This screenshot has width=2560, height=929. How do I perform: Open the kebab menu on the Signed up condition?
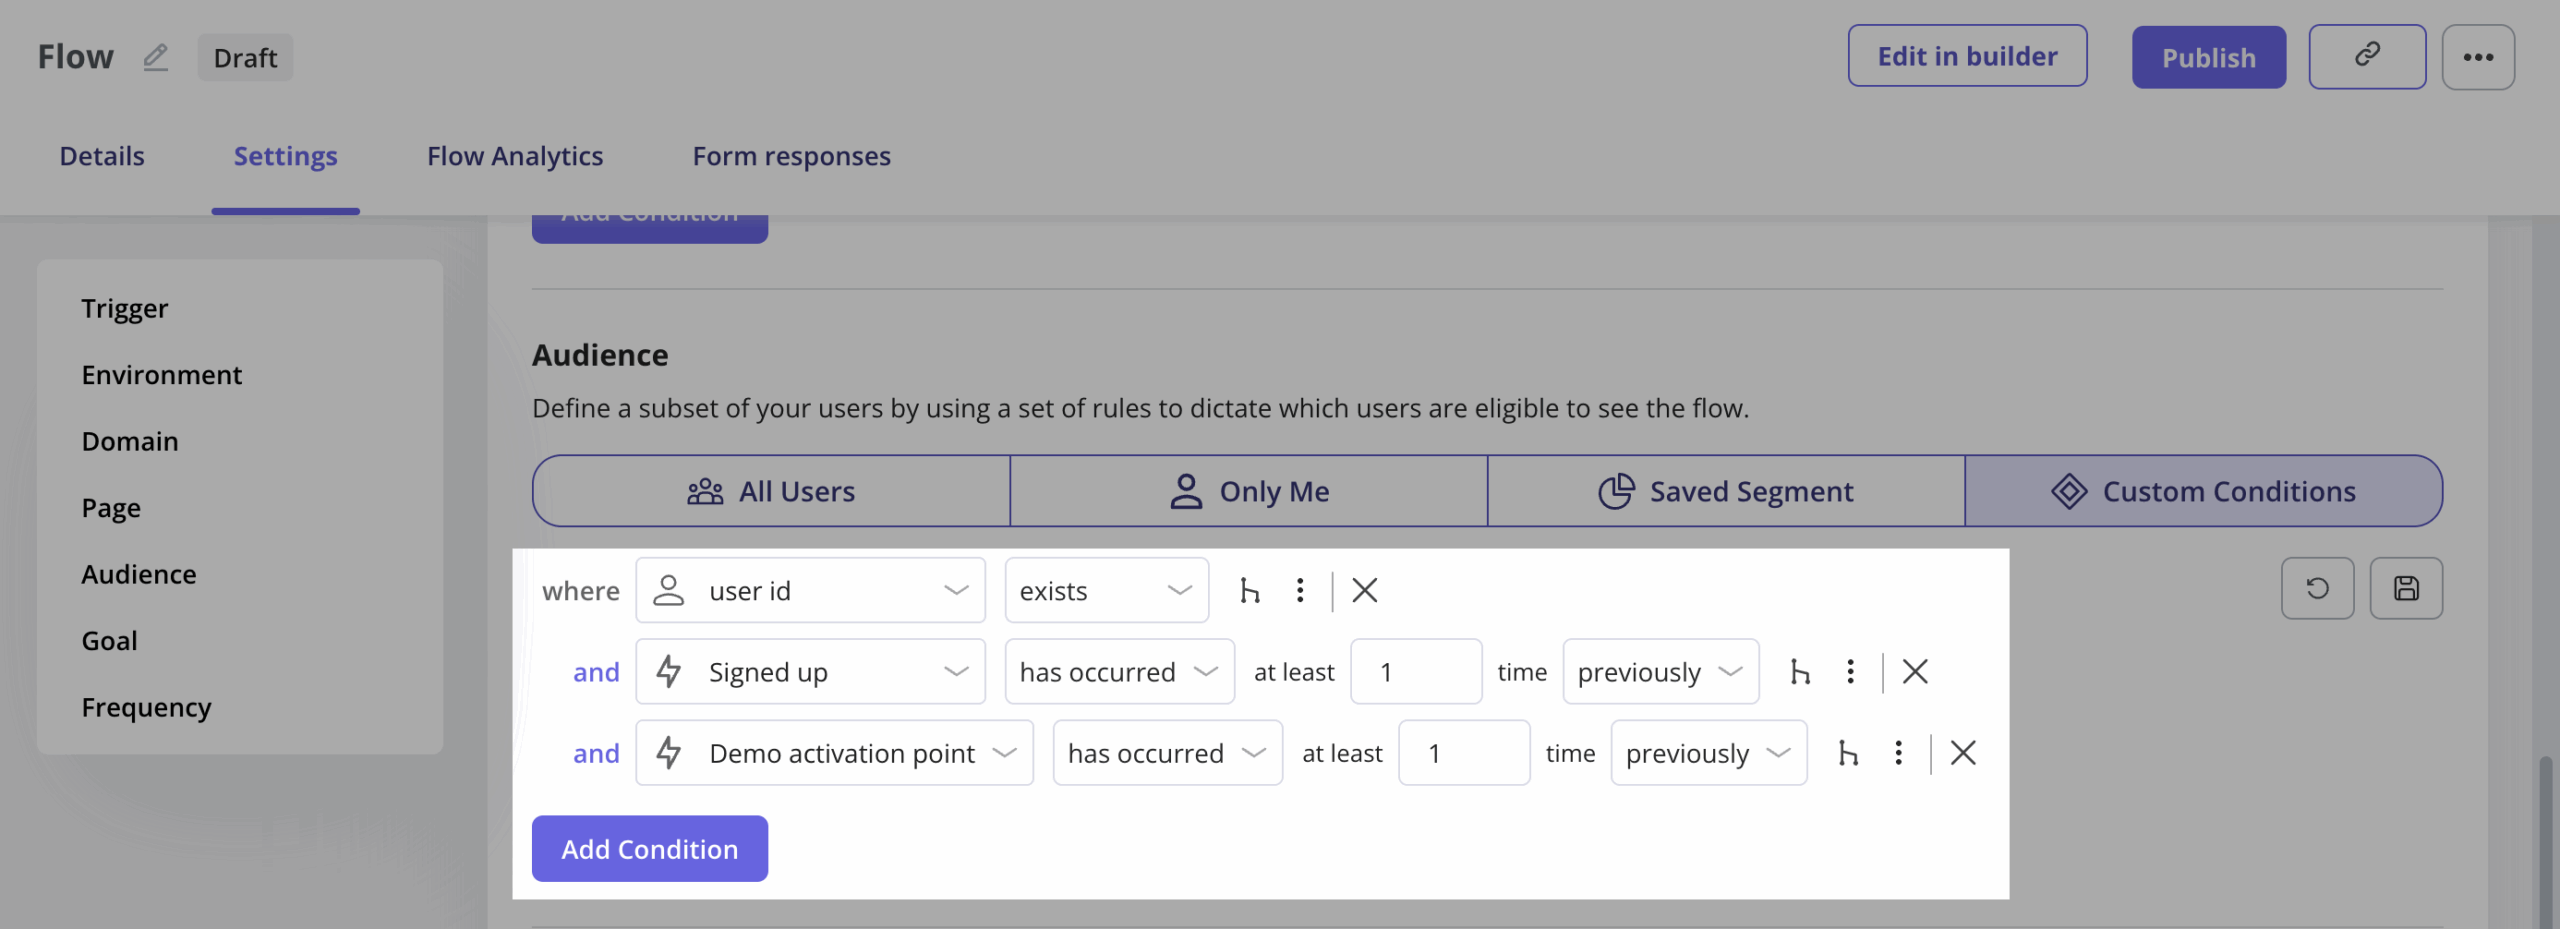click(1849, 671)
